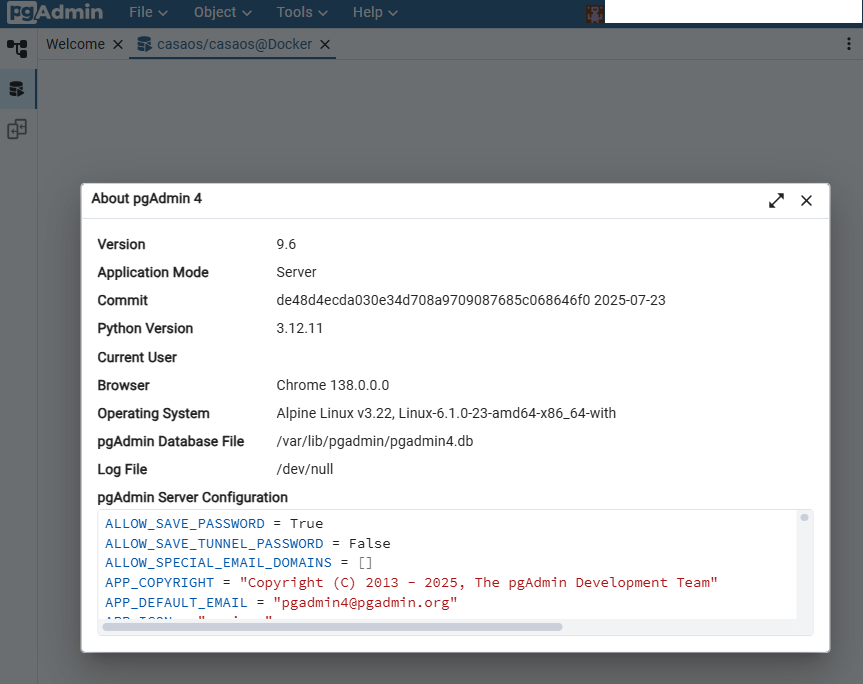Close the casaos/casaos@Docker tab
Screen dimensions: 863x684
tap(325, 45)
